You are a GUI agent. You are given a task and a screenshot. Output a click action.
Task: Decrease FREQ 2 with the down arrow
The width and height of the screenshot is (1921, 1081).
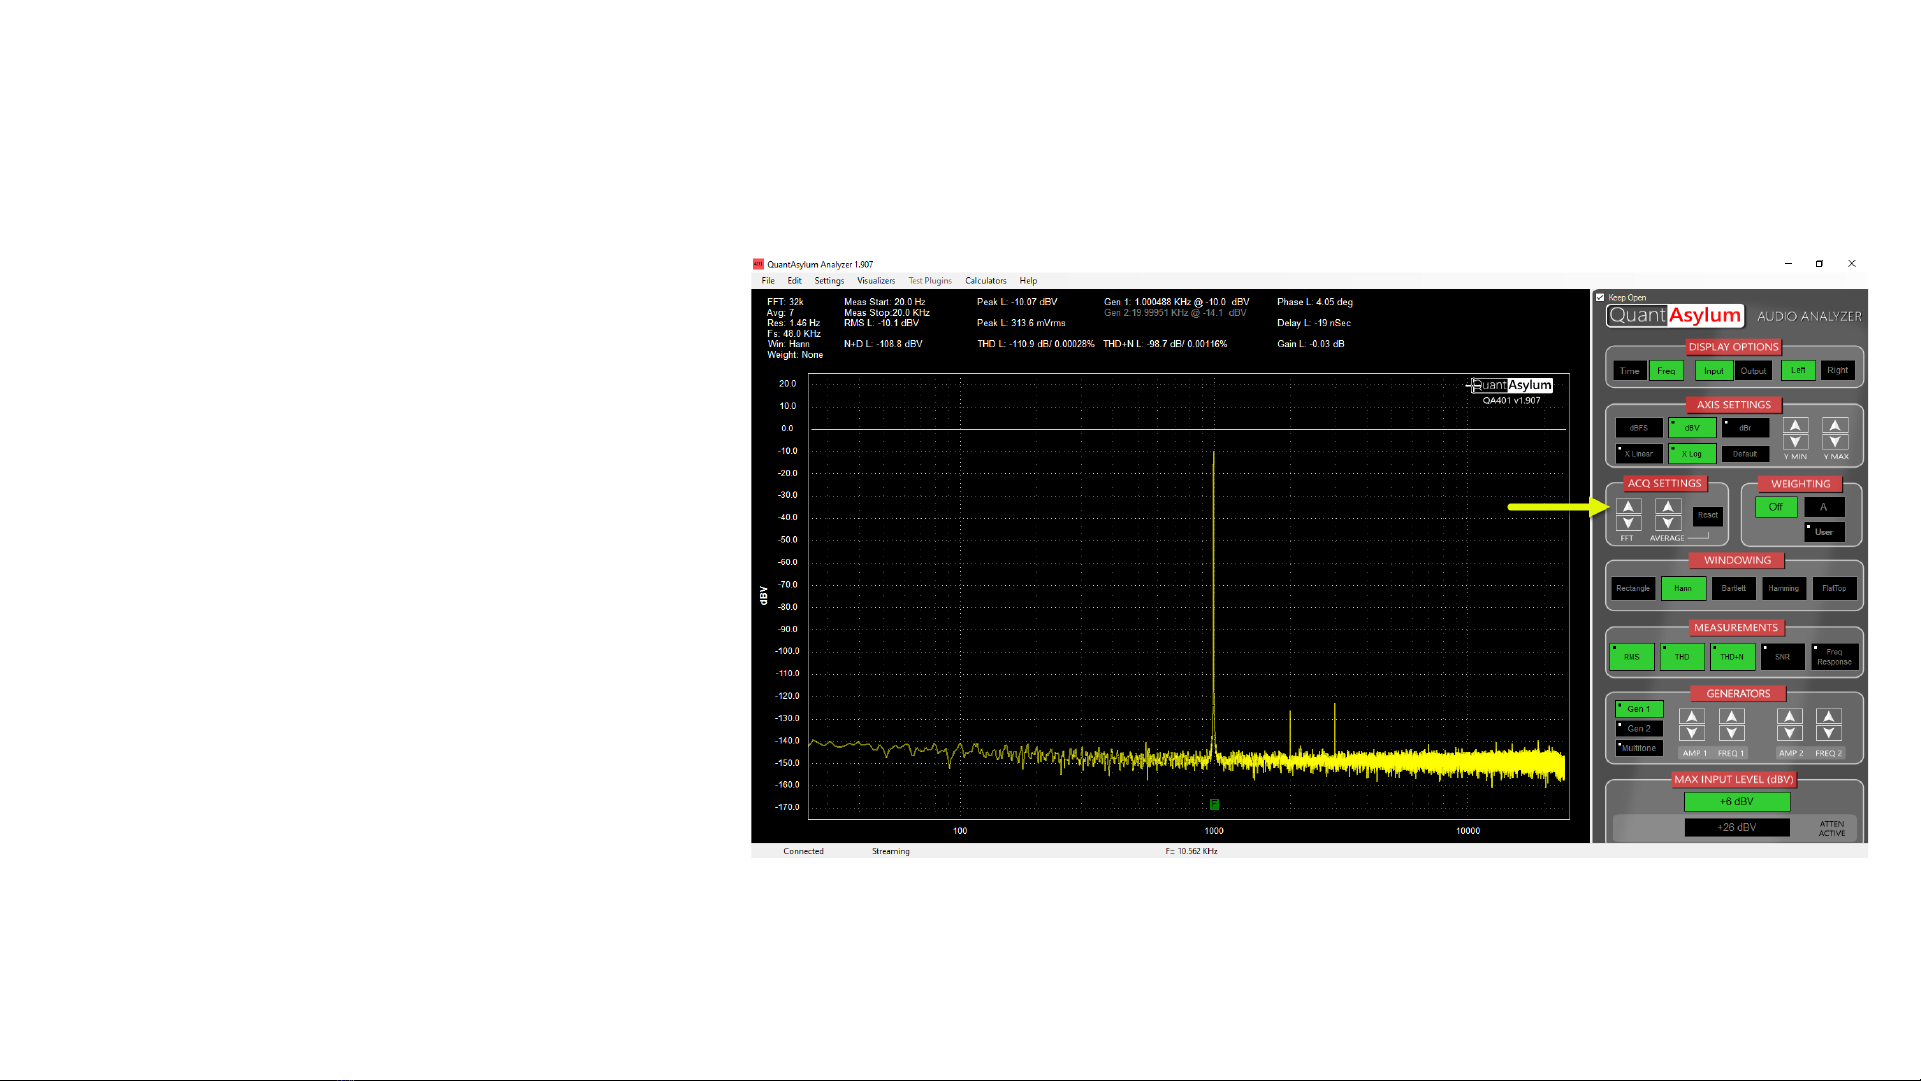(x=1829, y=733)
